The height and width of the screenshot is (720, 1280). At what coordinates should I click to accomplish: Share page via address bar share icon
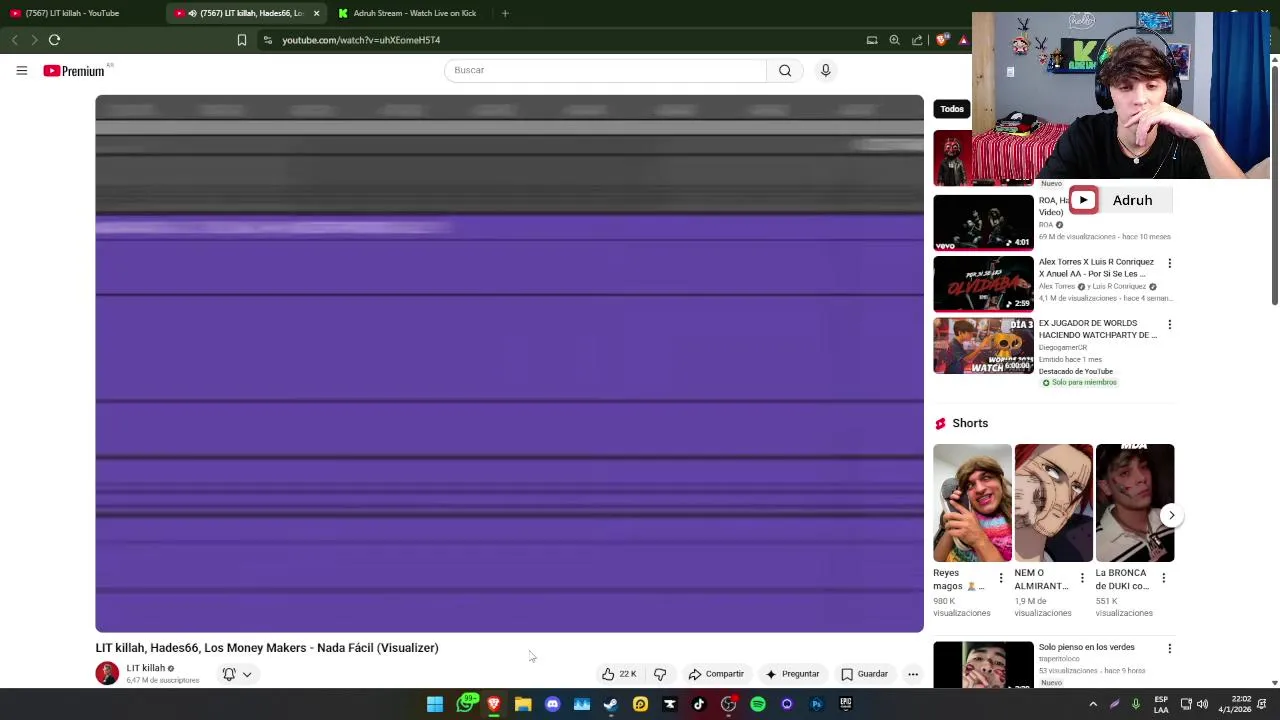[x=917, y=40]
